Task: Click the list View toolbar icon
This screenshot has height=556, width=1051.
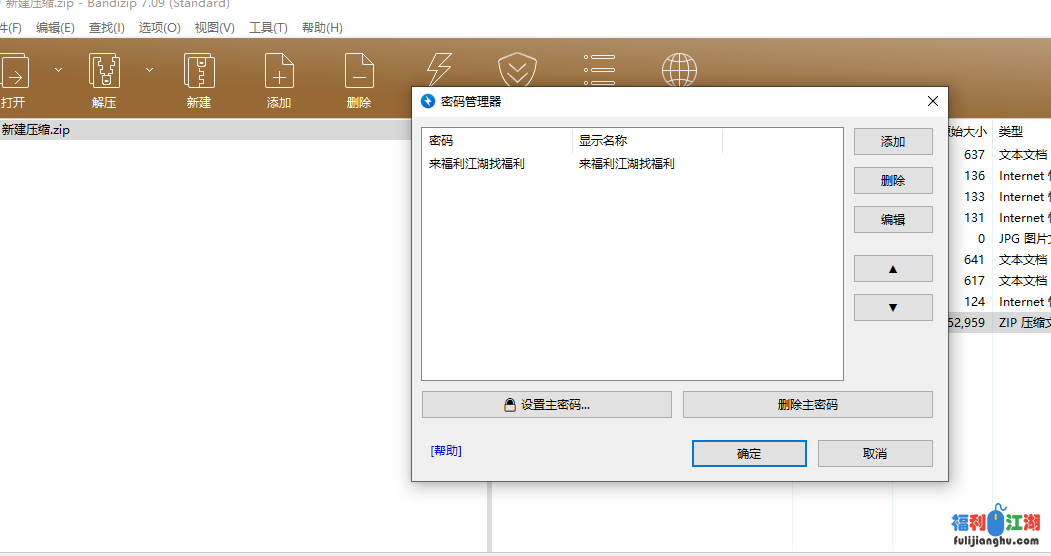Action: [599, 70]
